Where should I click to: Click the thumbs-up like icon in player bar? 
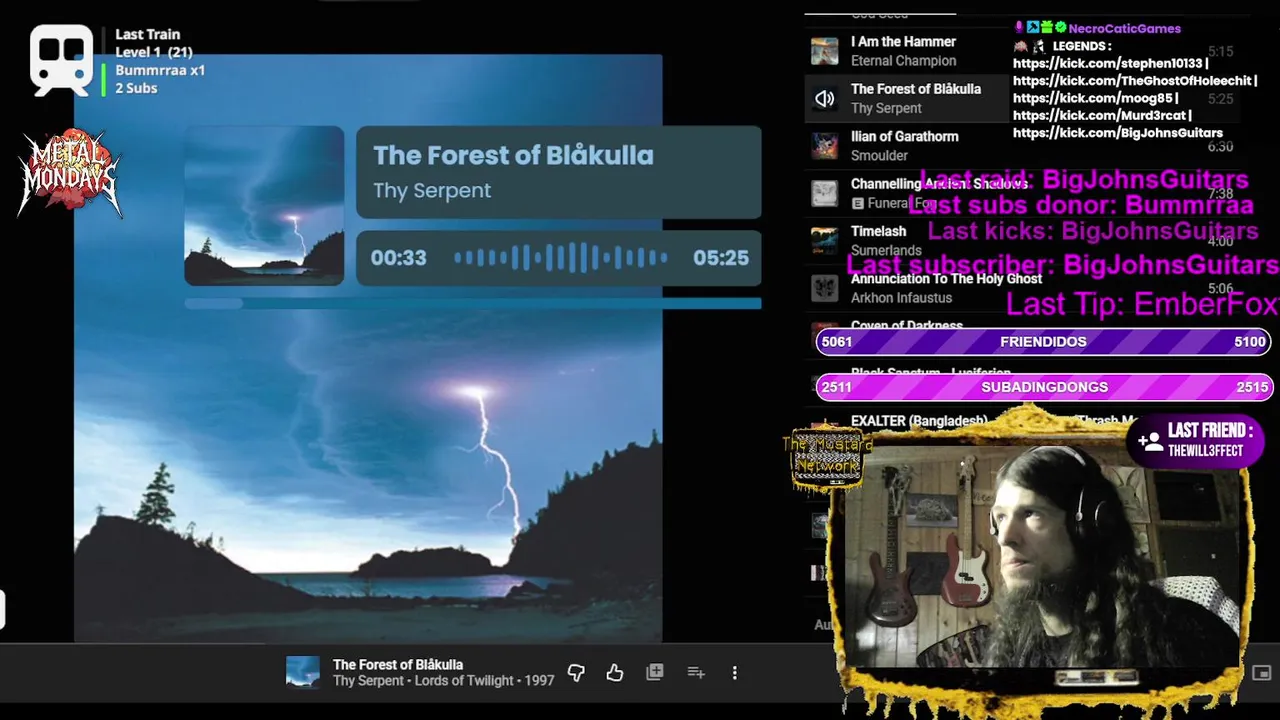pos(615,673)
